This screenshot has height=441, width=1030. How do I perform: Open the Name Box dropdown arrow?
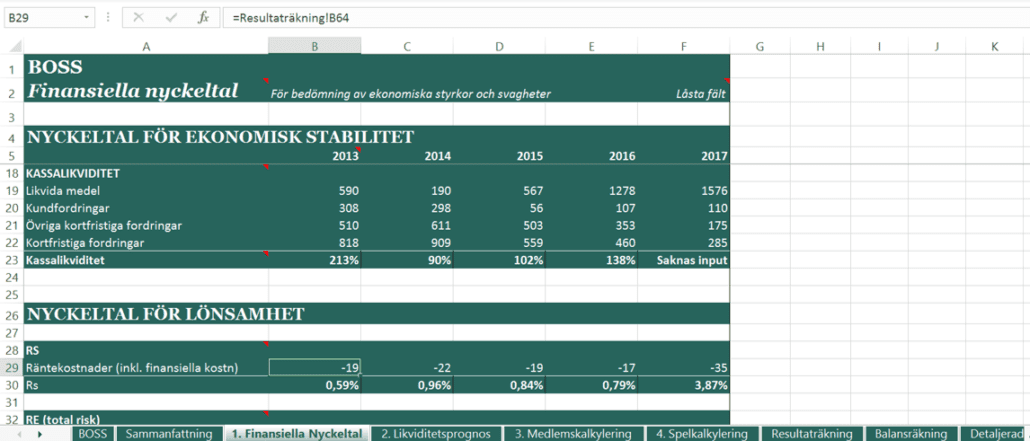click(x=86, y=18)
